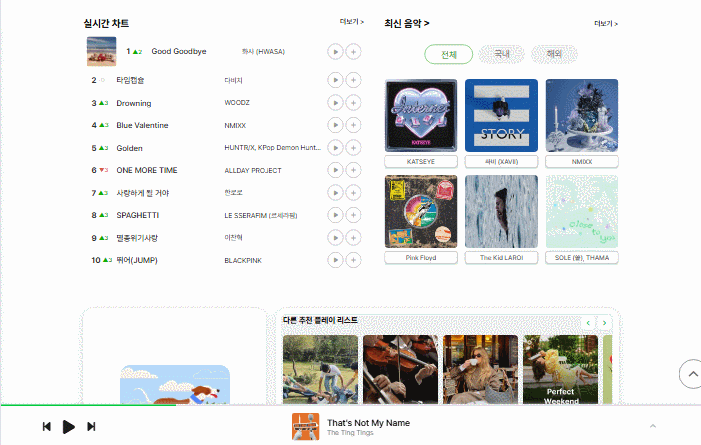Add Golden track using the plus icon
Viewport: 701px width, 445px height.
[x=353, y=148]
